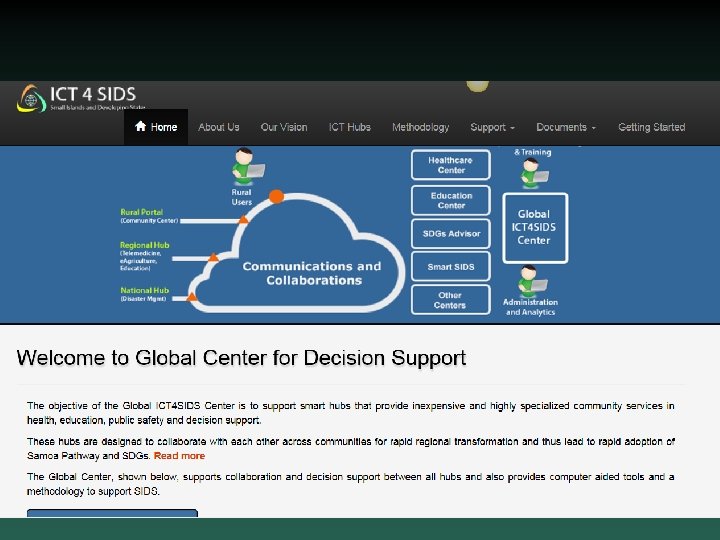Viewport: 720px width, 540px height.
Task: Open the Home menu item
Action: (x=156, y=127)
